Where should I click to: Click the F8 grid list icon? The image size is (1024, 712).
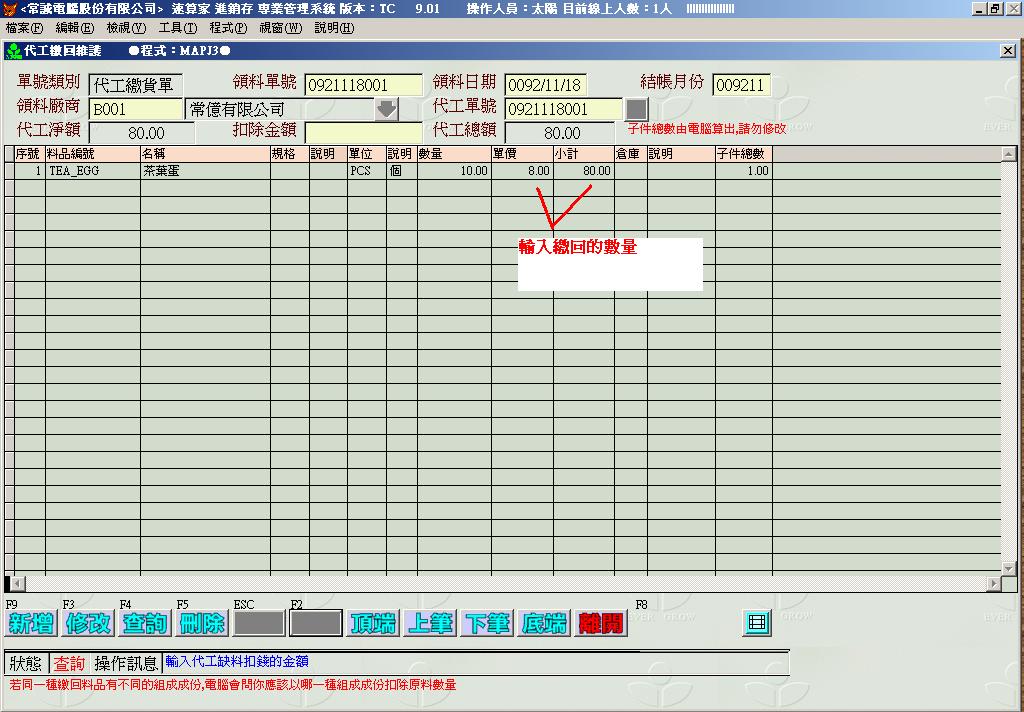tap(757, 623)
